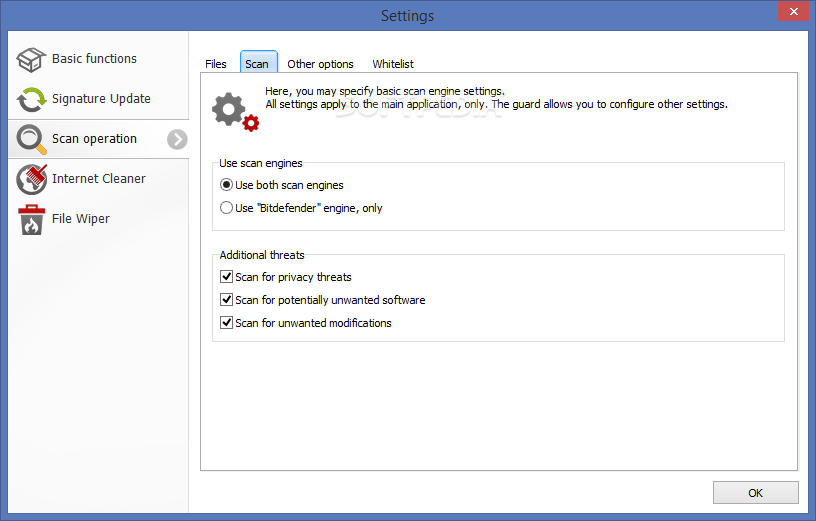Click the gear icon beside scan description

click(235, 112)
